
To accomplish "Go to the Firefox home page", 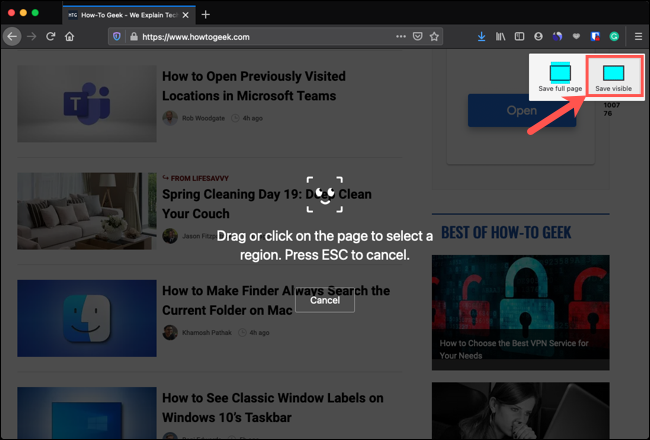I will click(69, 37).
